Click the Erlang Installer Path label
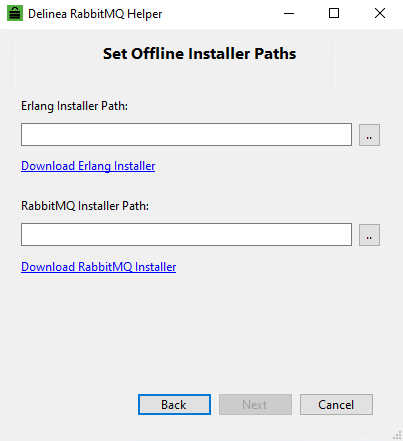 click(x=74, y=106)
